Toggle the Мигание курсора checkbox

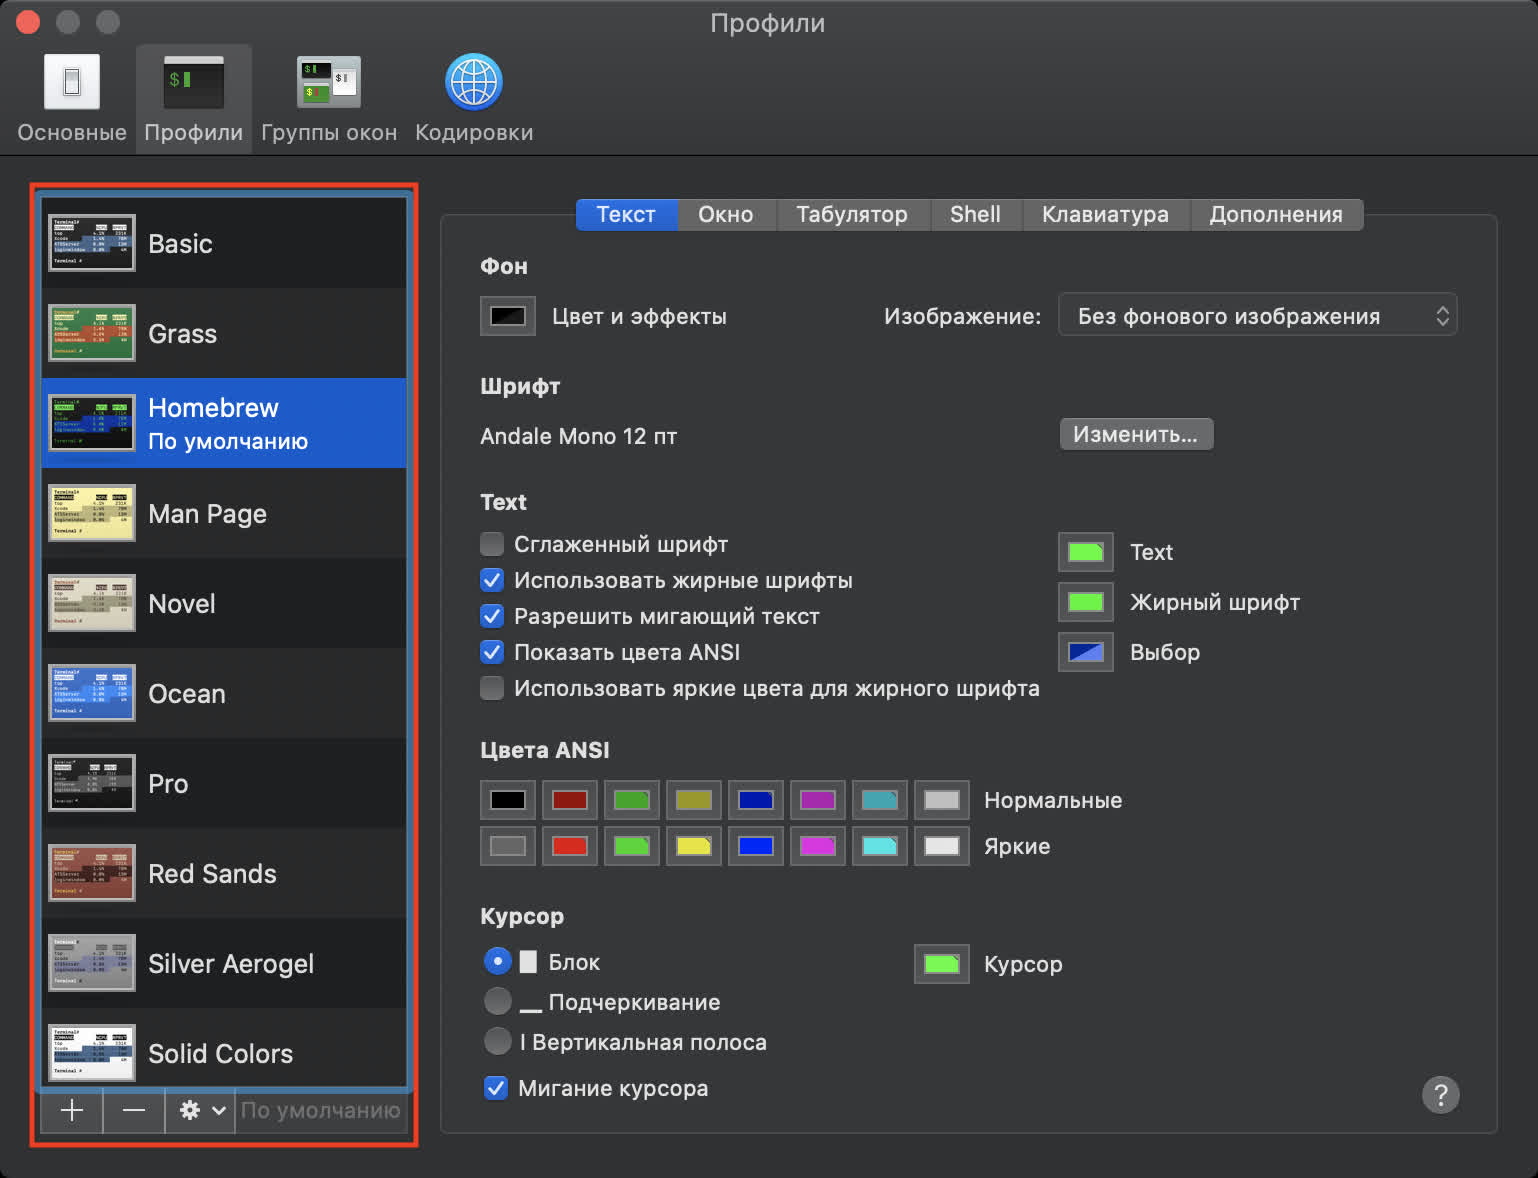pyautogui.click(x=496, y=1088)
